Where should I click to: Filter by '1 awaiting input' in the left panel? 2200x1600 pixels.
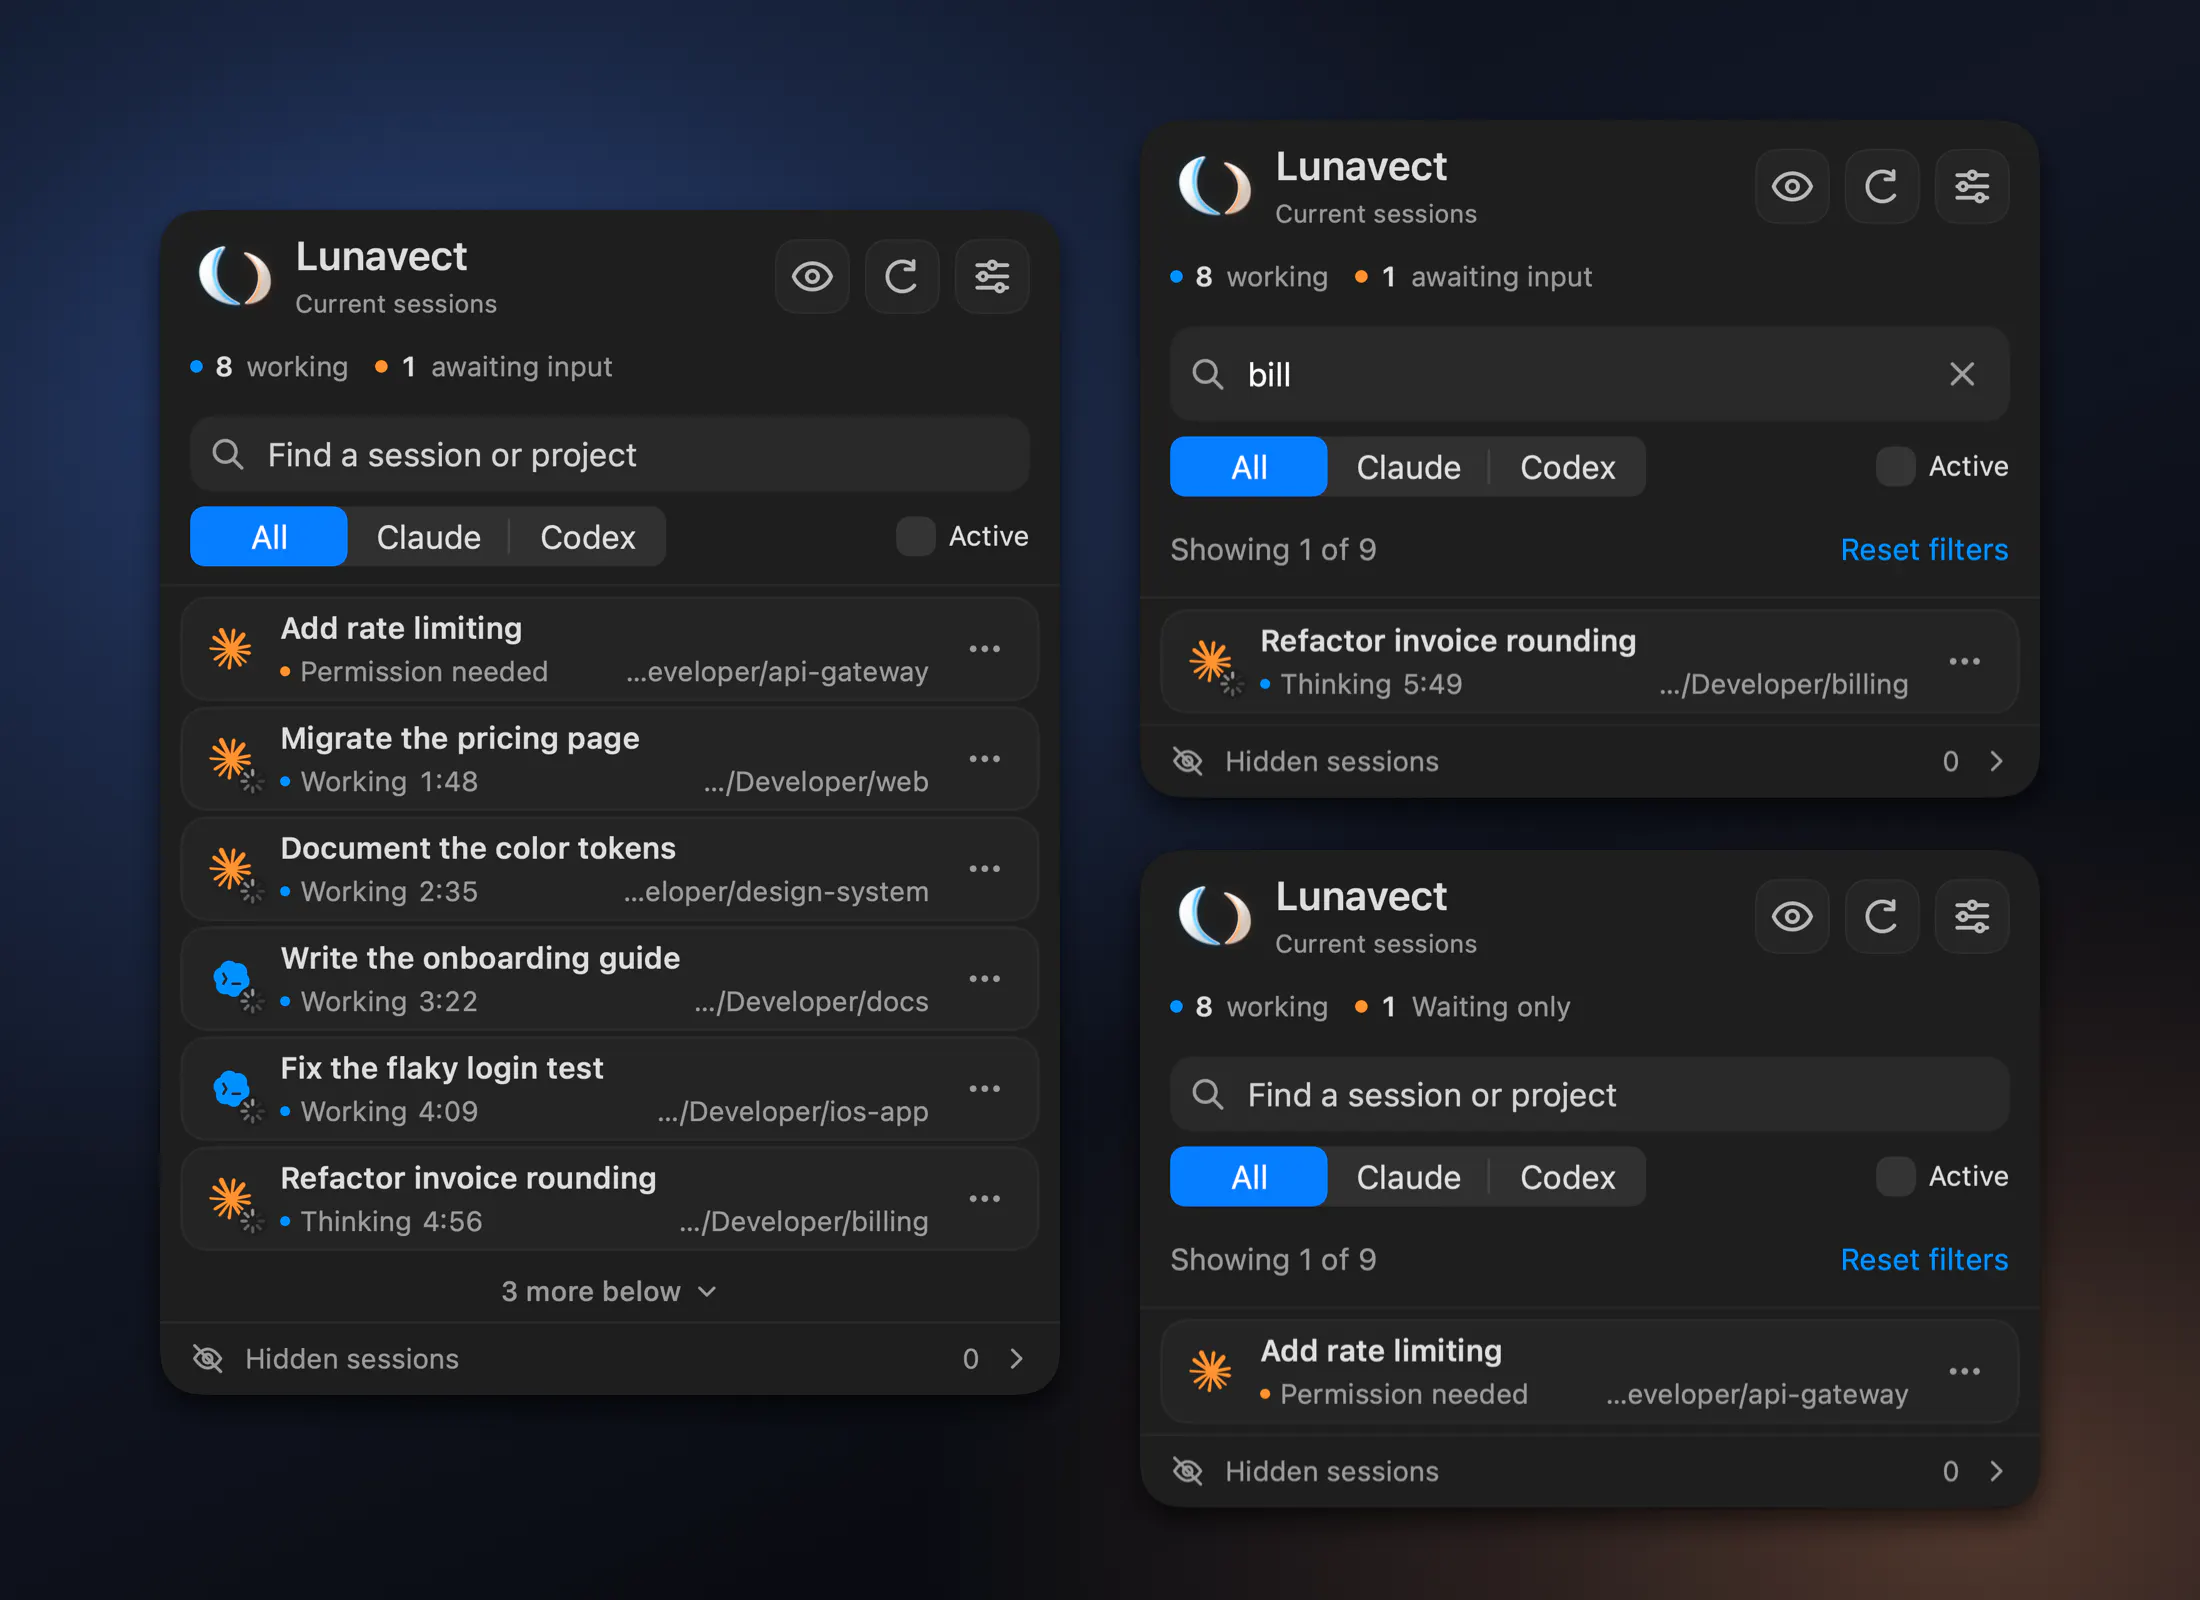(x=494, y=367)
